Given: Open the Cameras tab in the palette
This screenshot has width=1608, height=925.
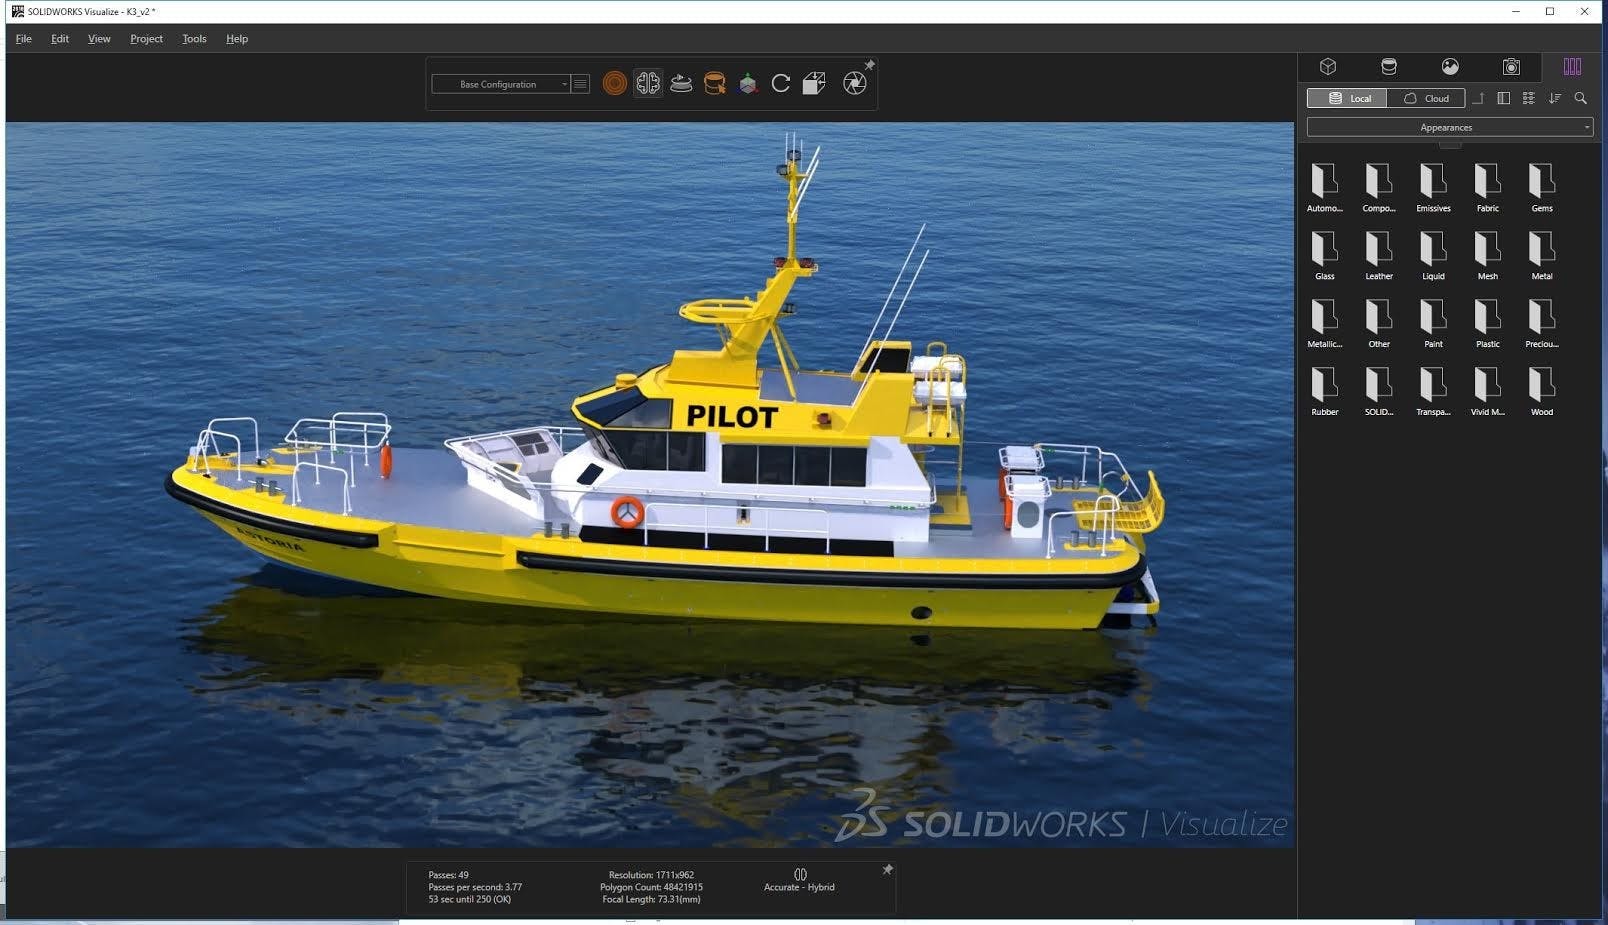Looking at the screenshot, I should pyautogui.click(x=1511, y=67).
